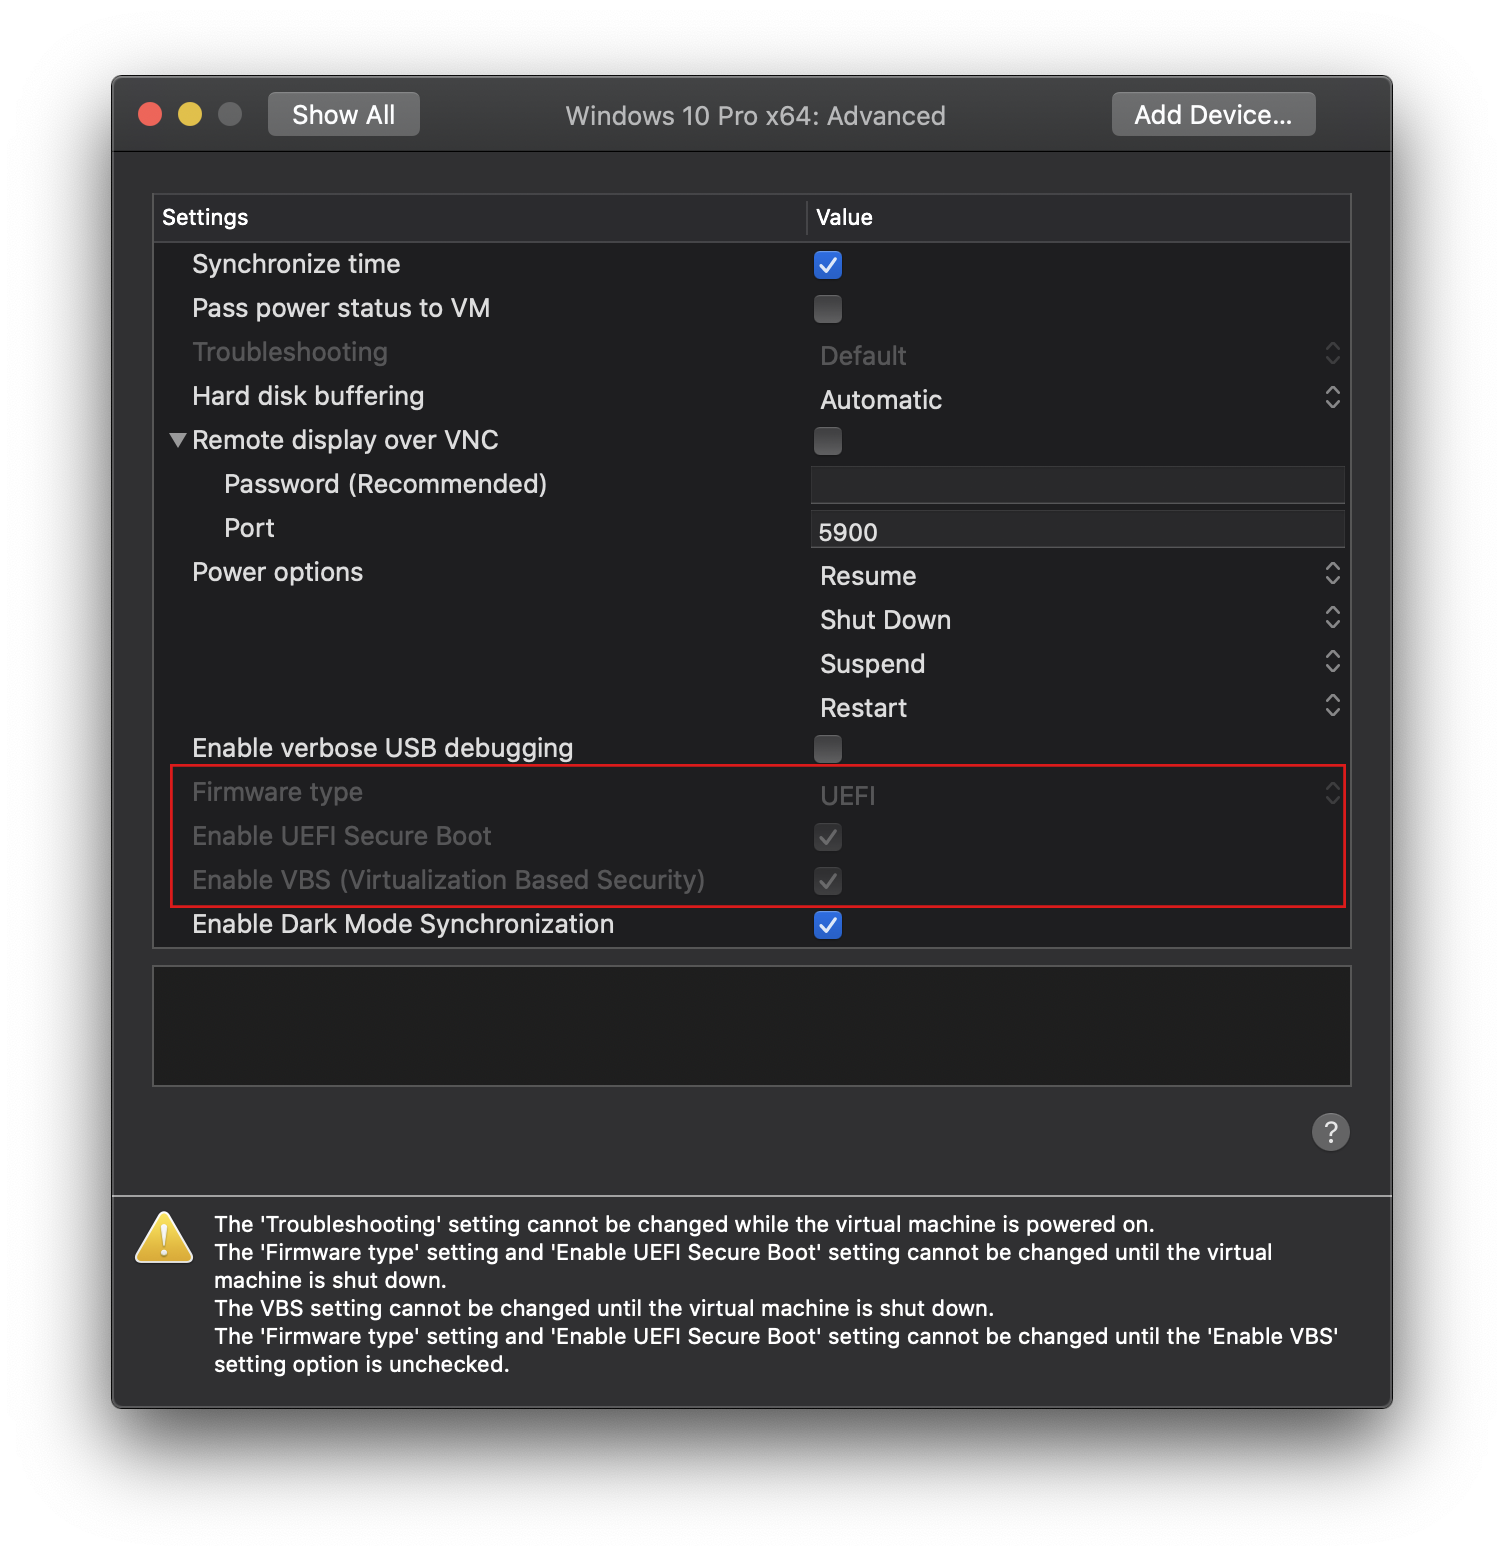Enable Pass power status to VM
Image resolution: width=1504 pixels, height=1556 pixels.
828,309
